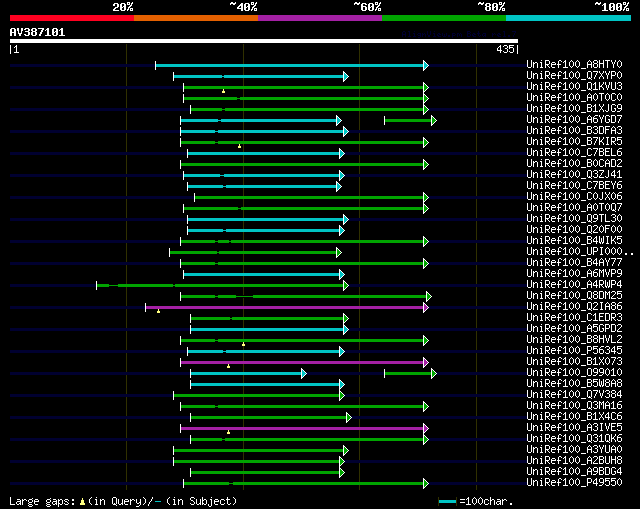This screenshot has width=640, height=509.
Task: Click the UniRef100_Q2IA86 label
Action: pos(574,307)
